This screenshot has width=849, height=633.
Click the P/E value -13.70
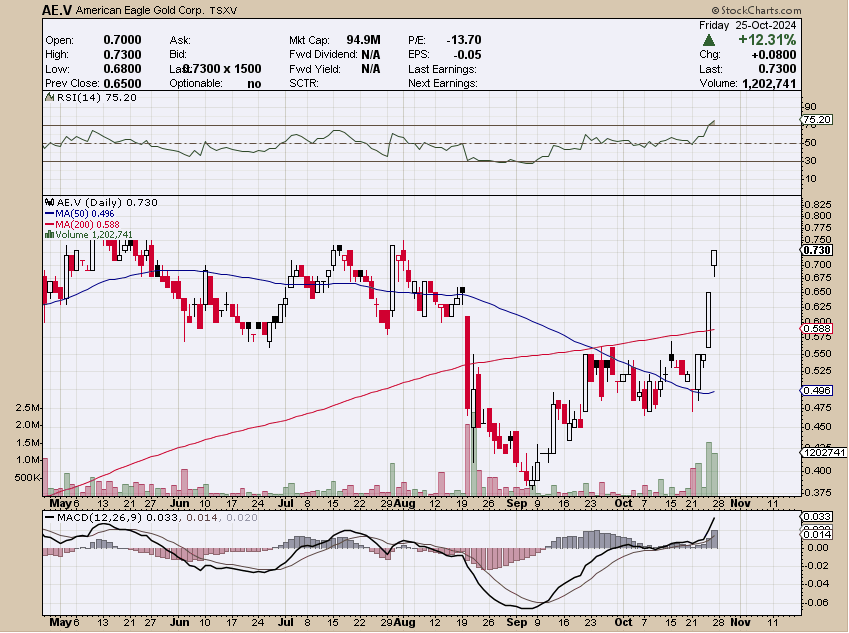(463, 40)
